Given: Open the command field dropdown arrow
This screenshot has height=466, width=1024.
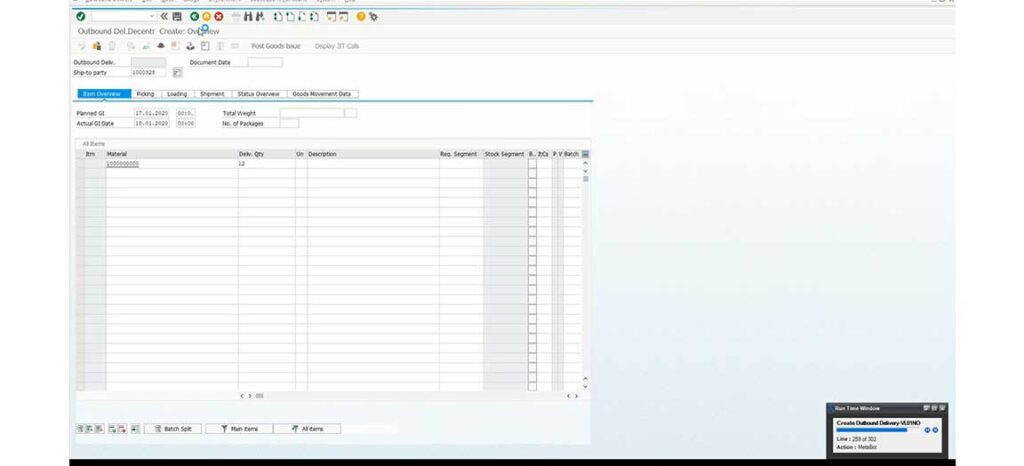Looking at the screenshot, I should click(152, 17).
